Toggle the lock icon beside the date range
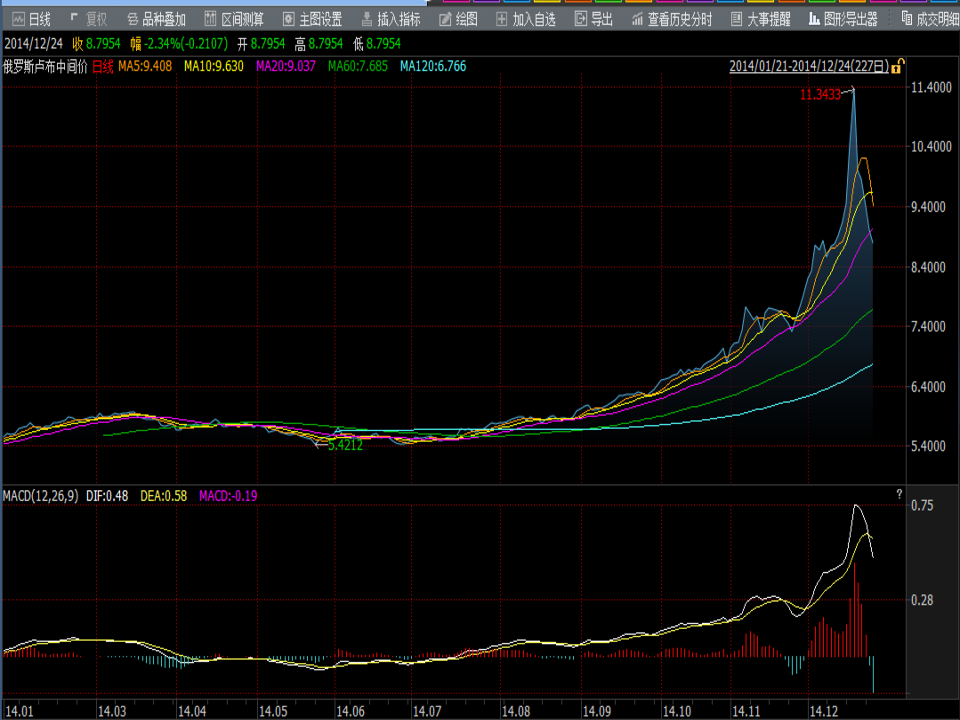Viewport: 960px width, 720px height. (898, 66)
